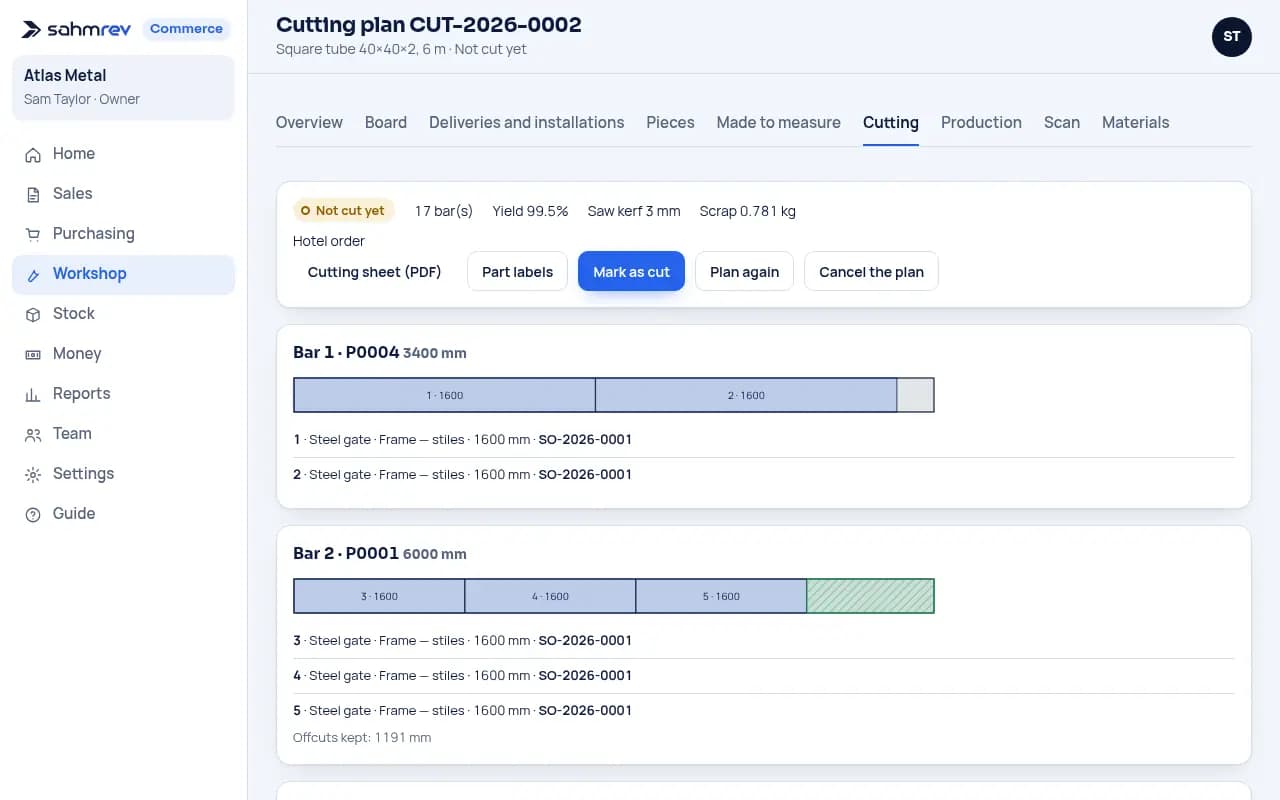The image size is (1280, 800).
Task: Select the Pieces tab
Action: click(x=670, y=122)
